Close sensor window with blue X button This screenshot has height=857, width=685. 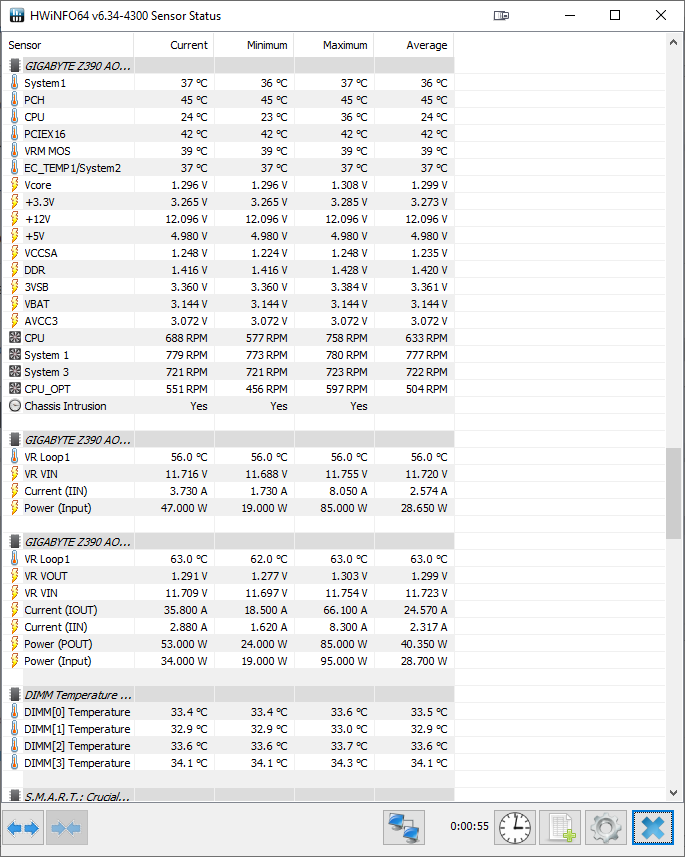tap(653, 827)
